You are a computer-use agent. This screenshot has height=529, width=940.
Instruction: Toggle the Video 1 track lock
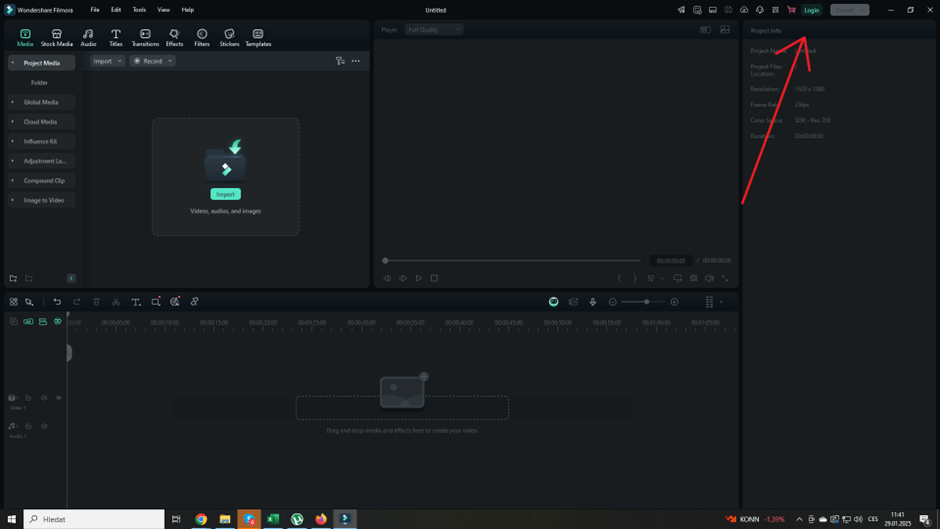click(29, 398)
